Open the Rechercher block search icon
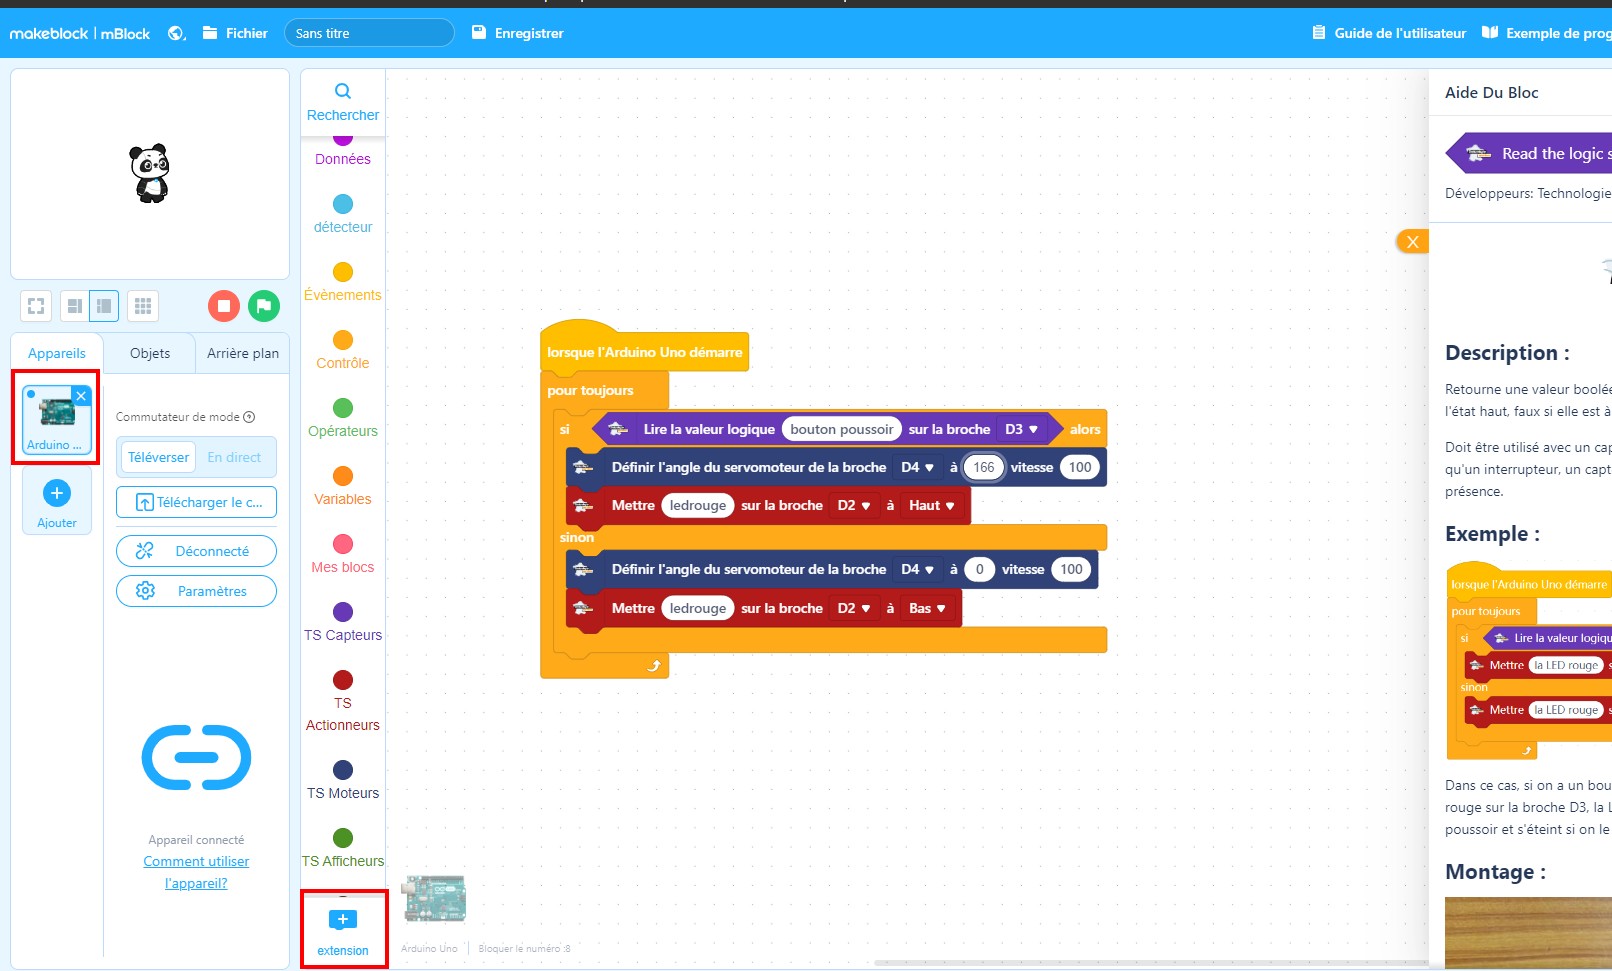The width and height of the screenshot is (1612, 971). tap(343, 91)
